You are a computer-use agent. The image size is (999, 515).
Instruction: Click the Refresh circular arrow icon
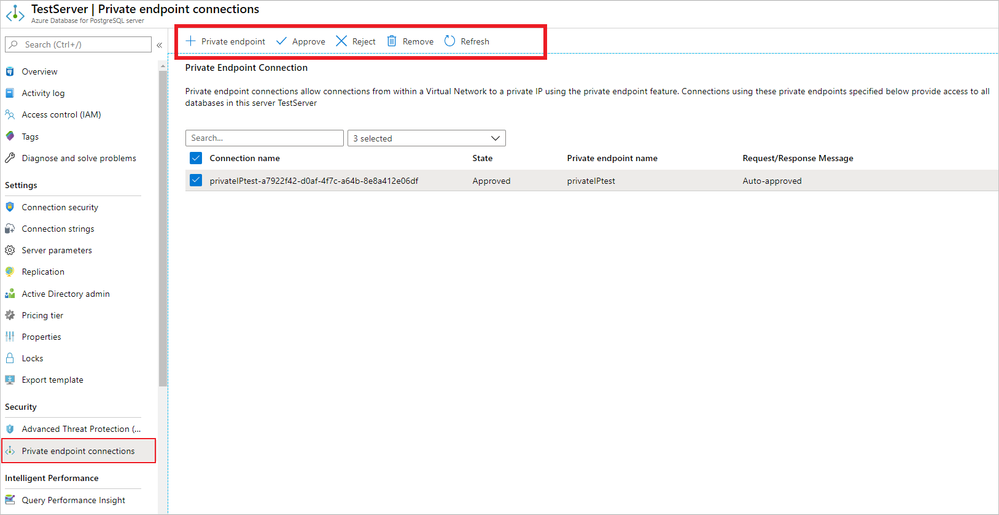(450, 41)
